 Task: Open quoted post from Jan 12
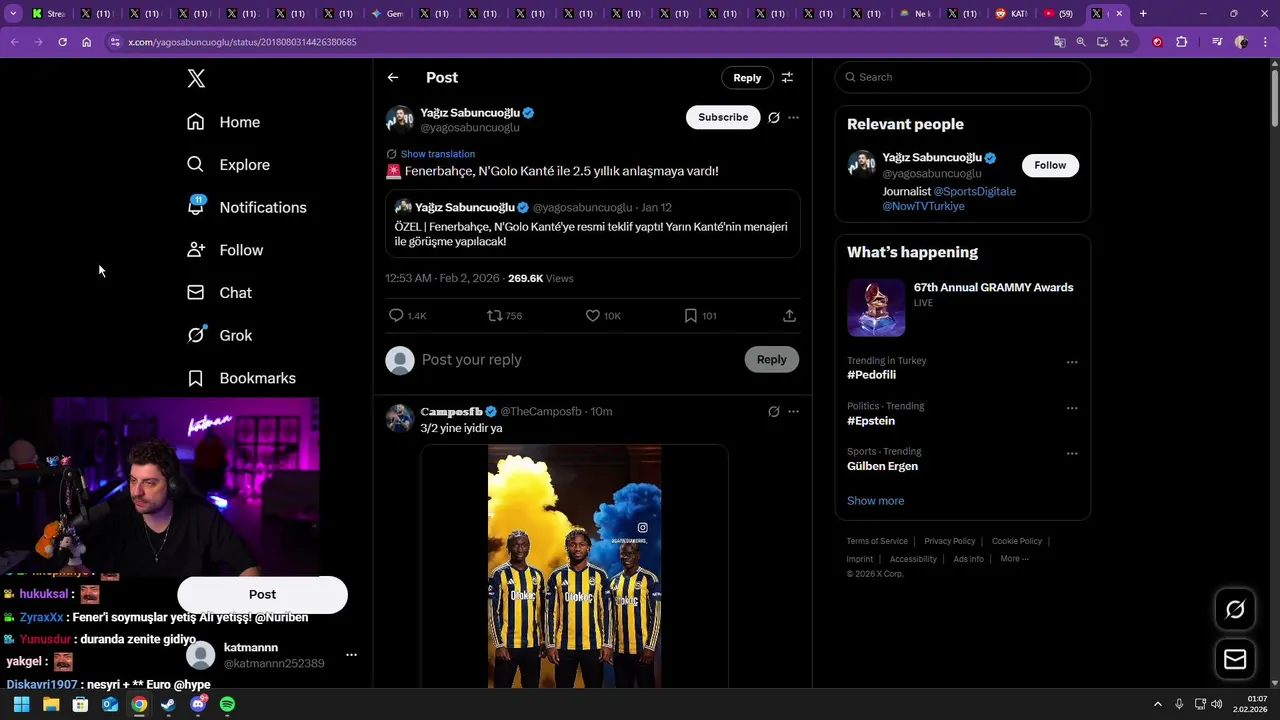click(593, 225)
